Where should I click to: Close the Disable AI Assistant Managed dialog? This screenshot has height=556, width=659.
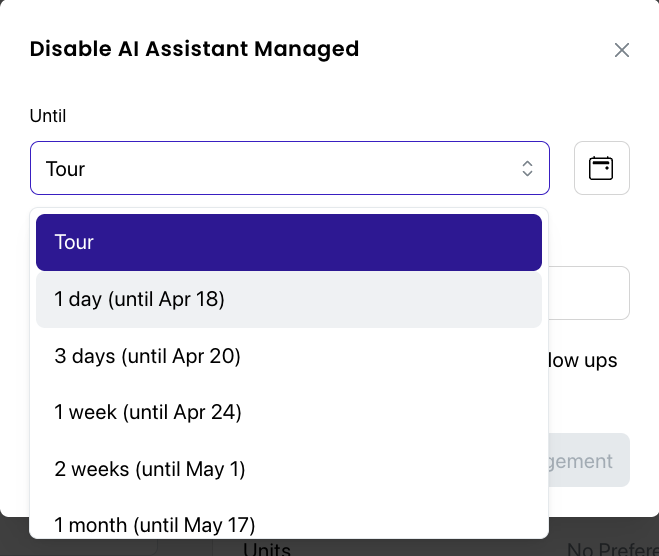click(622, 50)
